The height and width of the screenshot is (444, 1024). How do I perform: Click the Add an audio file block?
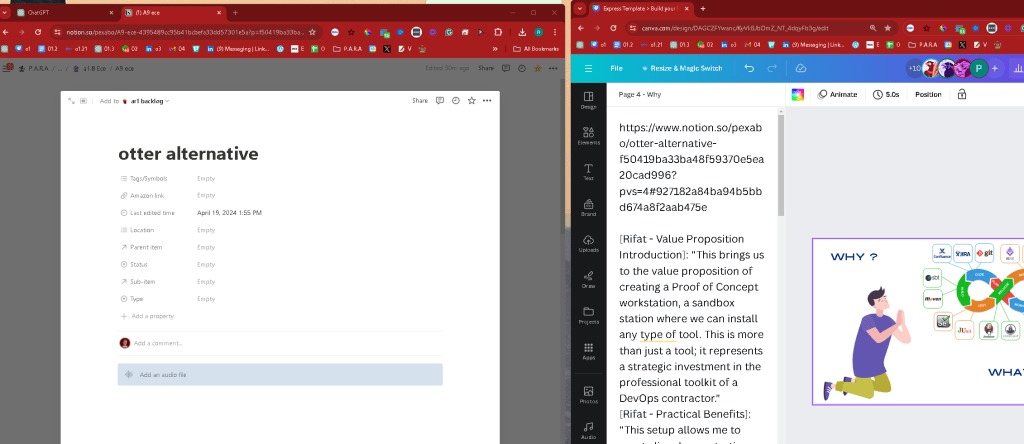click(x=280, y=375)
